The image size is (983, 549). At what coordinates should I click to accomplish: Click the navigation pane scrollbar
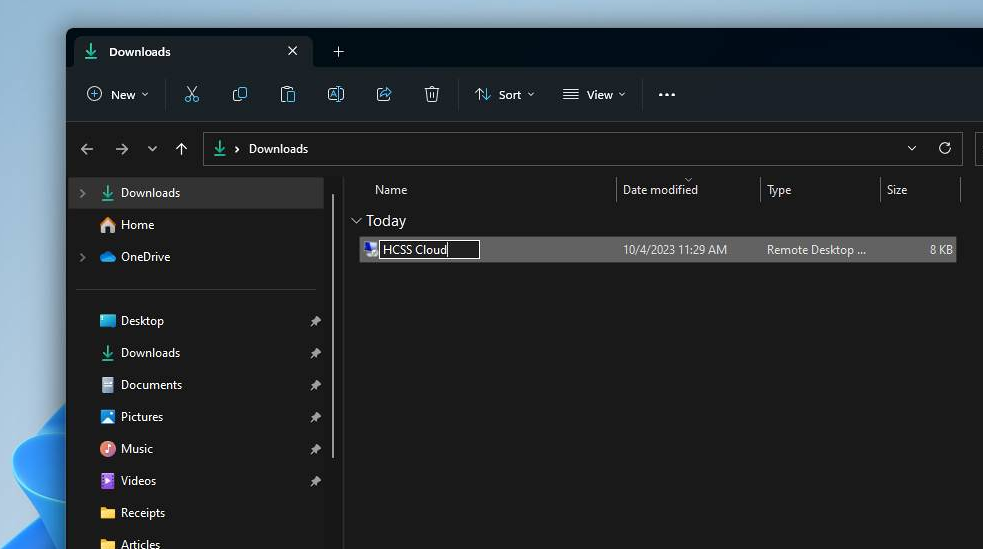tap(333, 326)
